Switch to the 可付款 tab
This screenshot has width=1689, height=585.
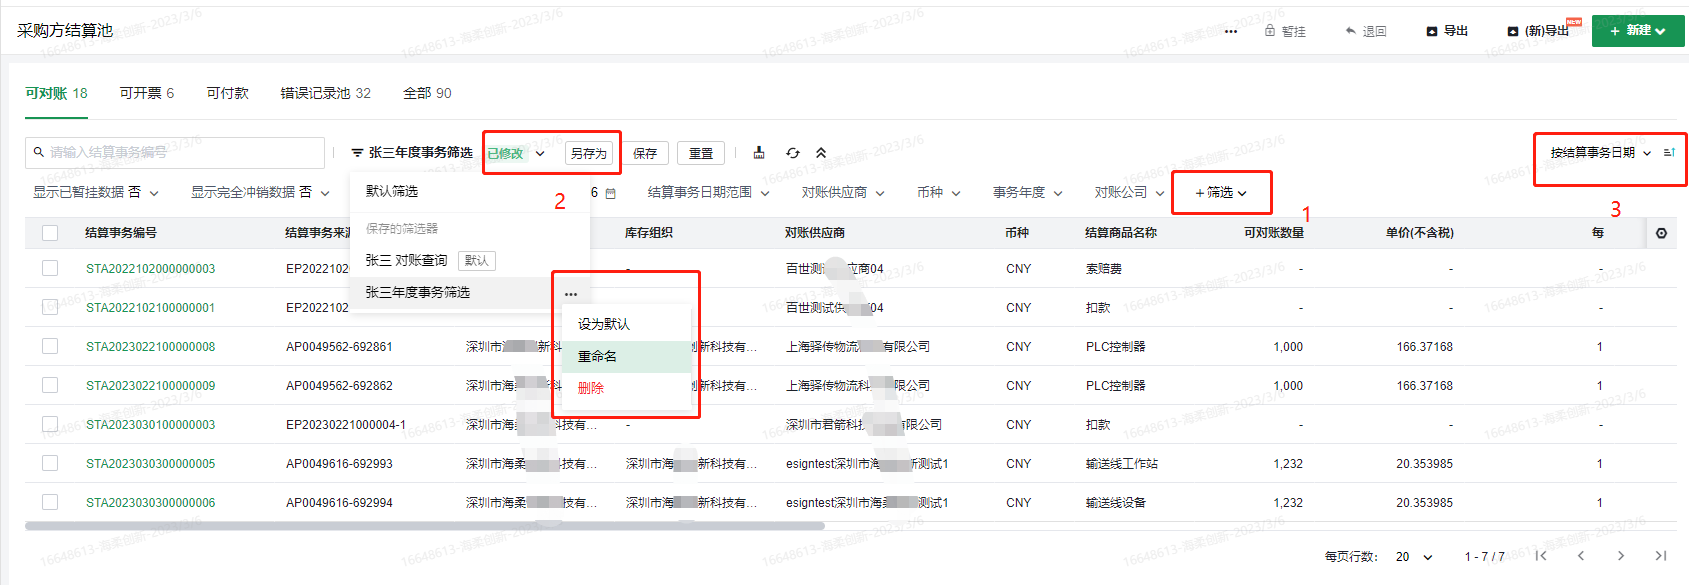tap(227, 93)
